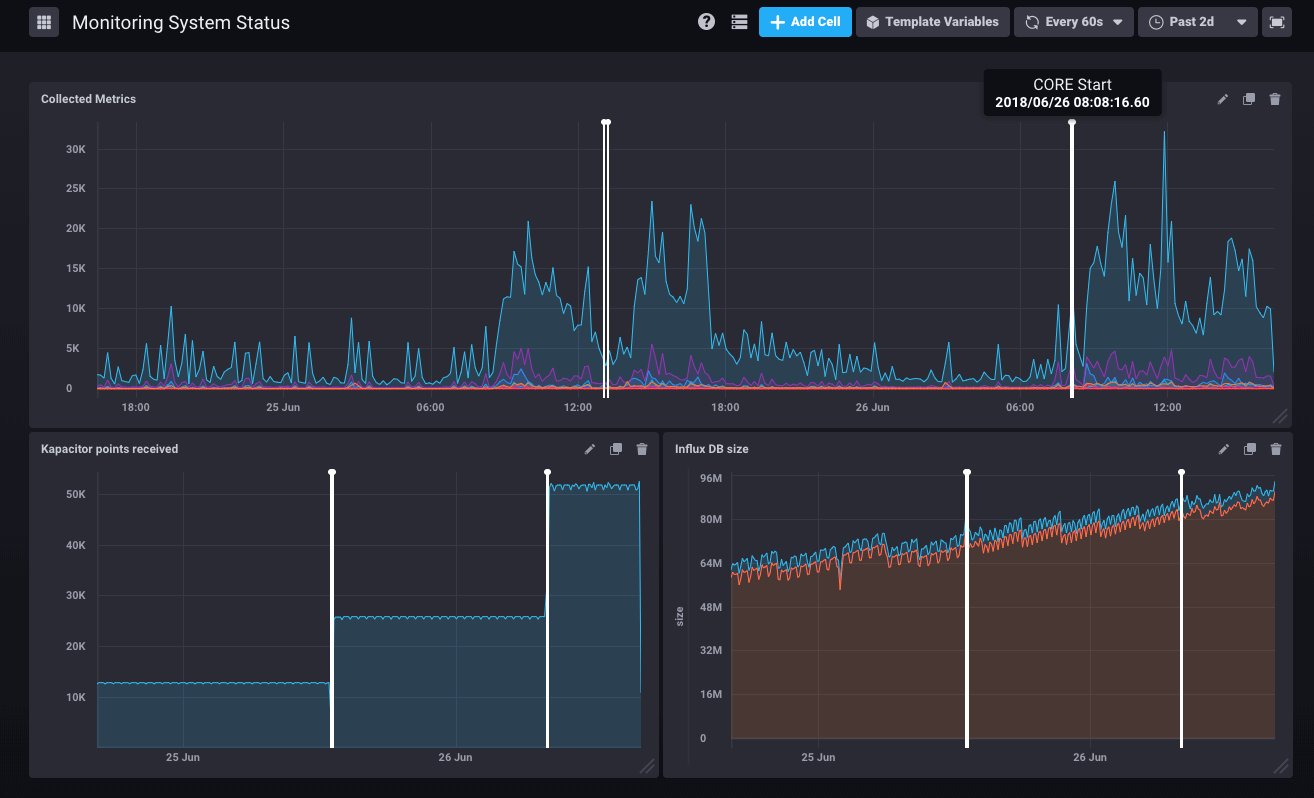
Task: Edit the Collected Metrics cell
Action: coord(1222,99)
